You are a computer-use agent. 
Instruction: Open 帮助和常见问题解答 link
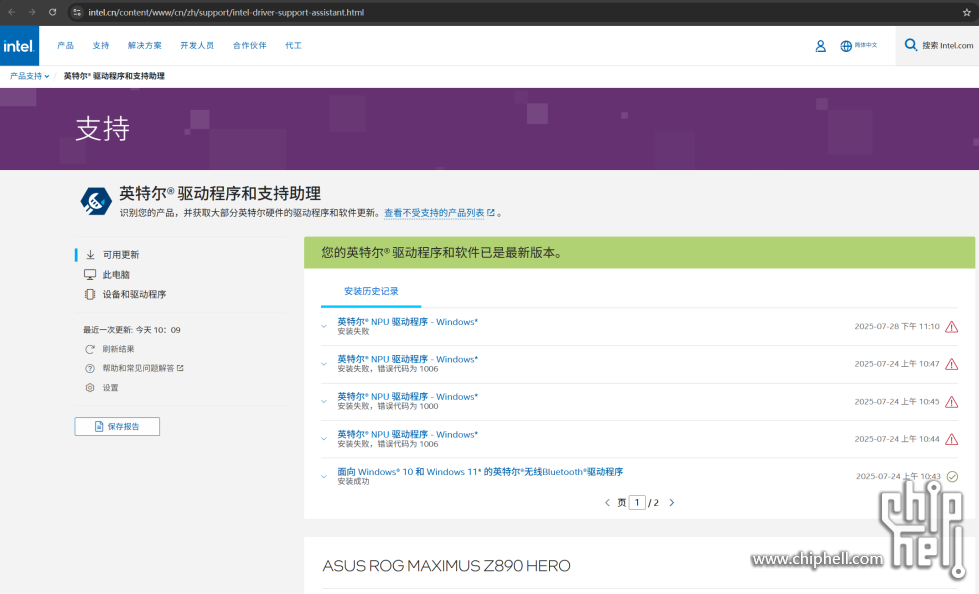143,369
